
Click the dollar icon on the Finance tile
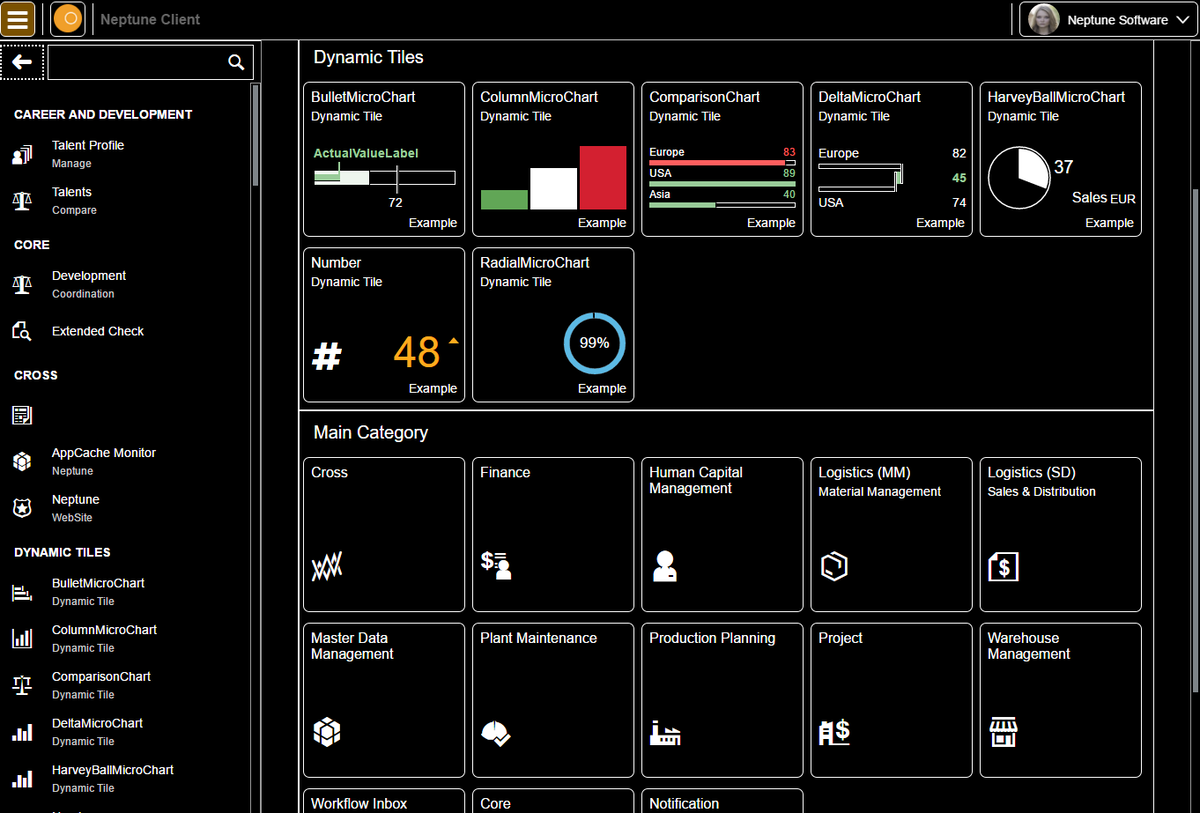point(494,565)
